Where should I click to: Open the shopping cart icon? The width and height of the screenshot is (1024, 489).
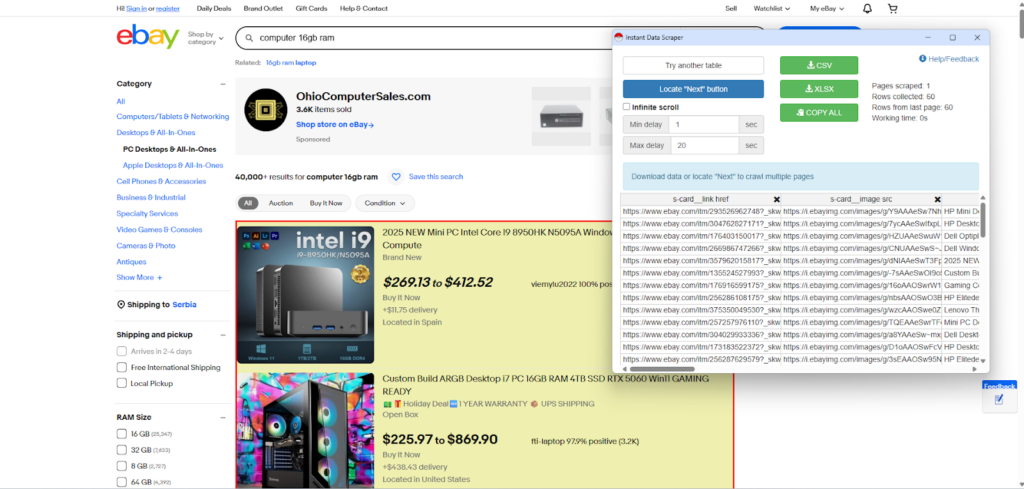click(893, 8)
